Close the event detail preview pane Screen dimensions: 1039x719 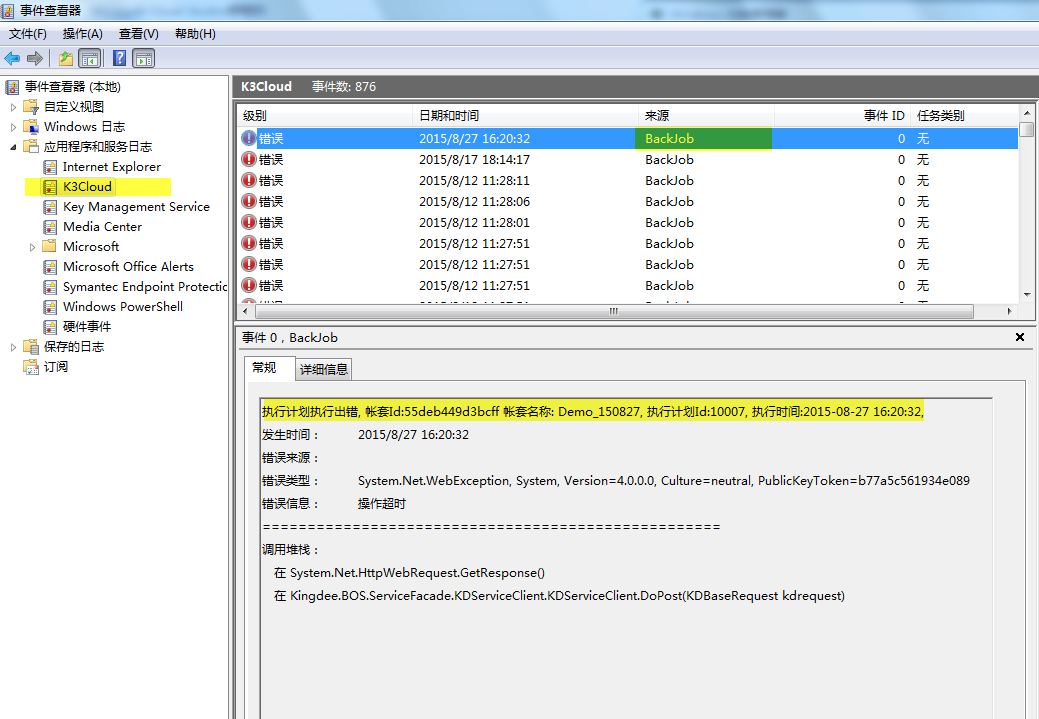(x=1020, y=337)
